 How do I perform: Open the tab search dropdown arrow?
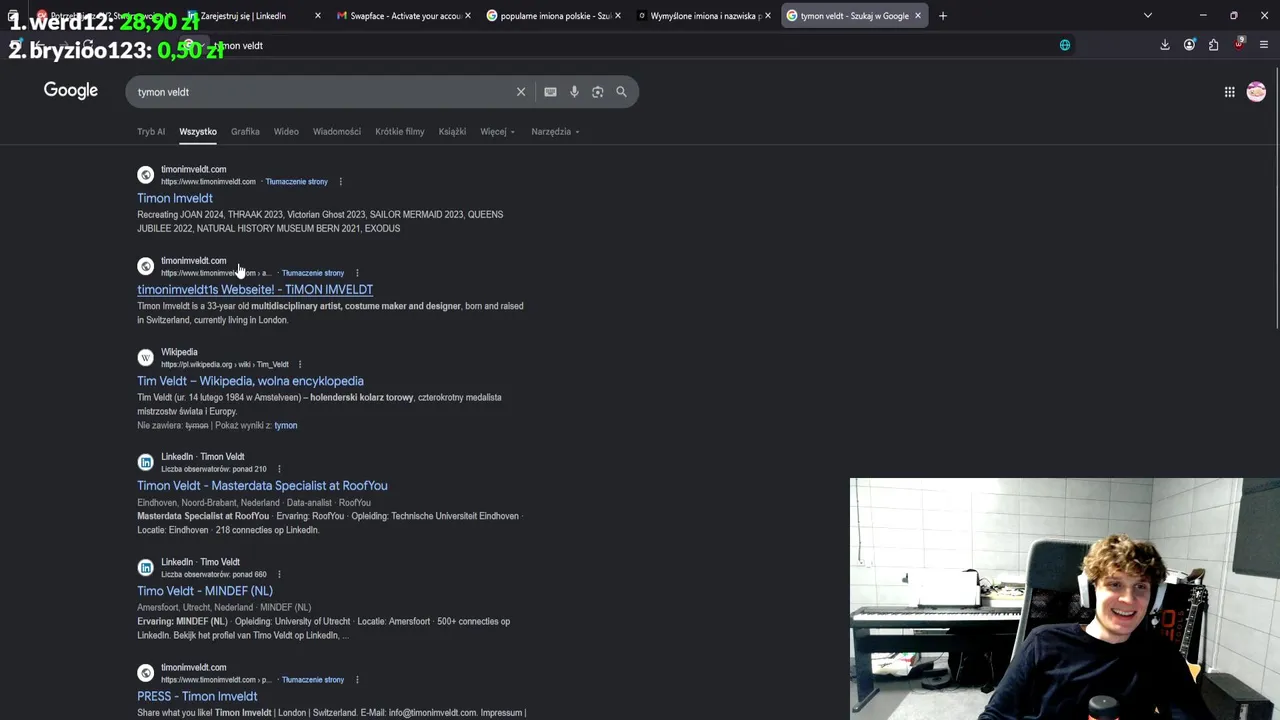pos(1147,16)
